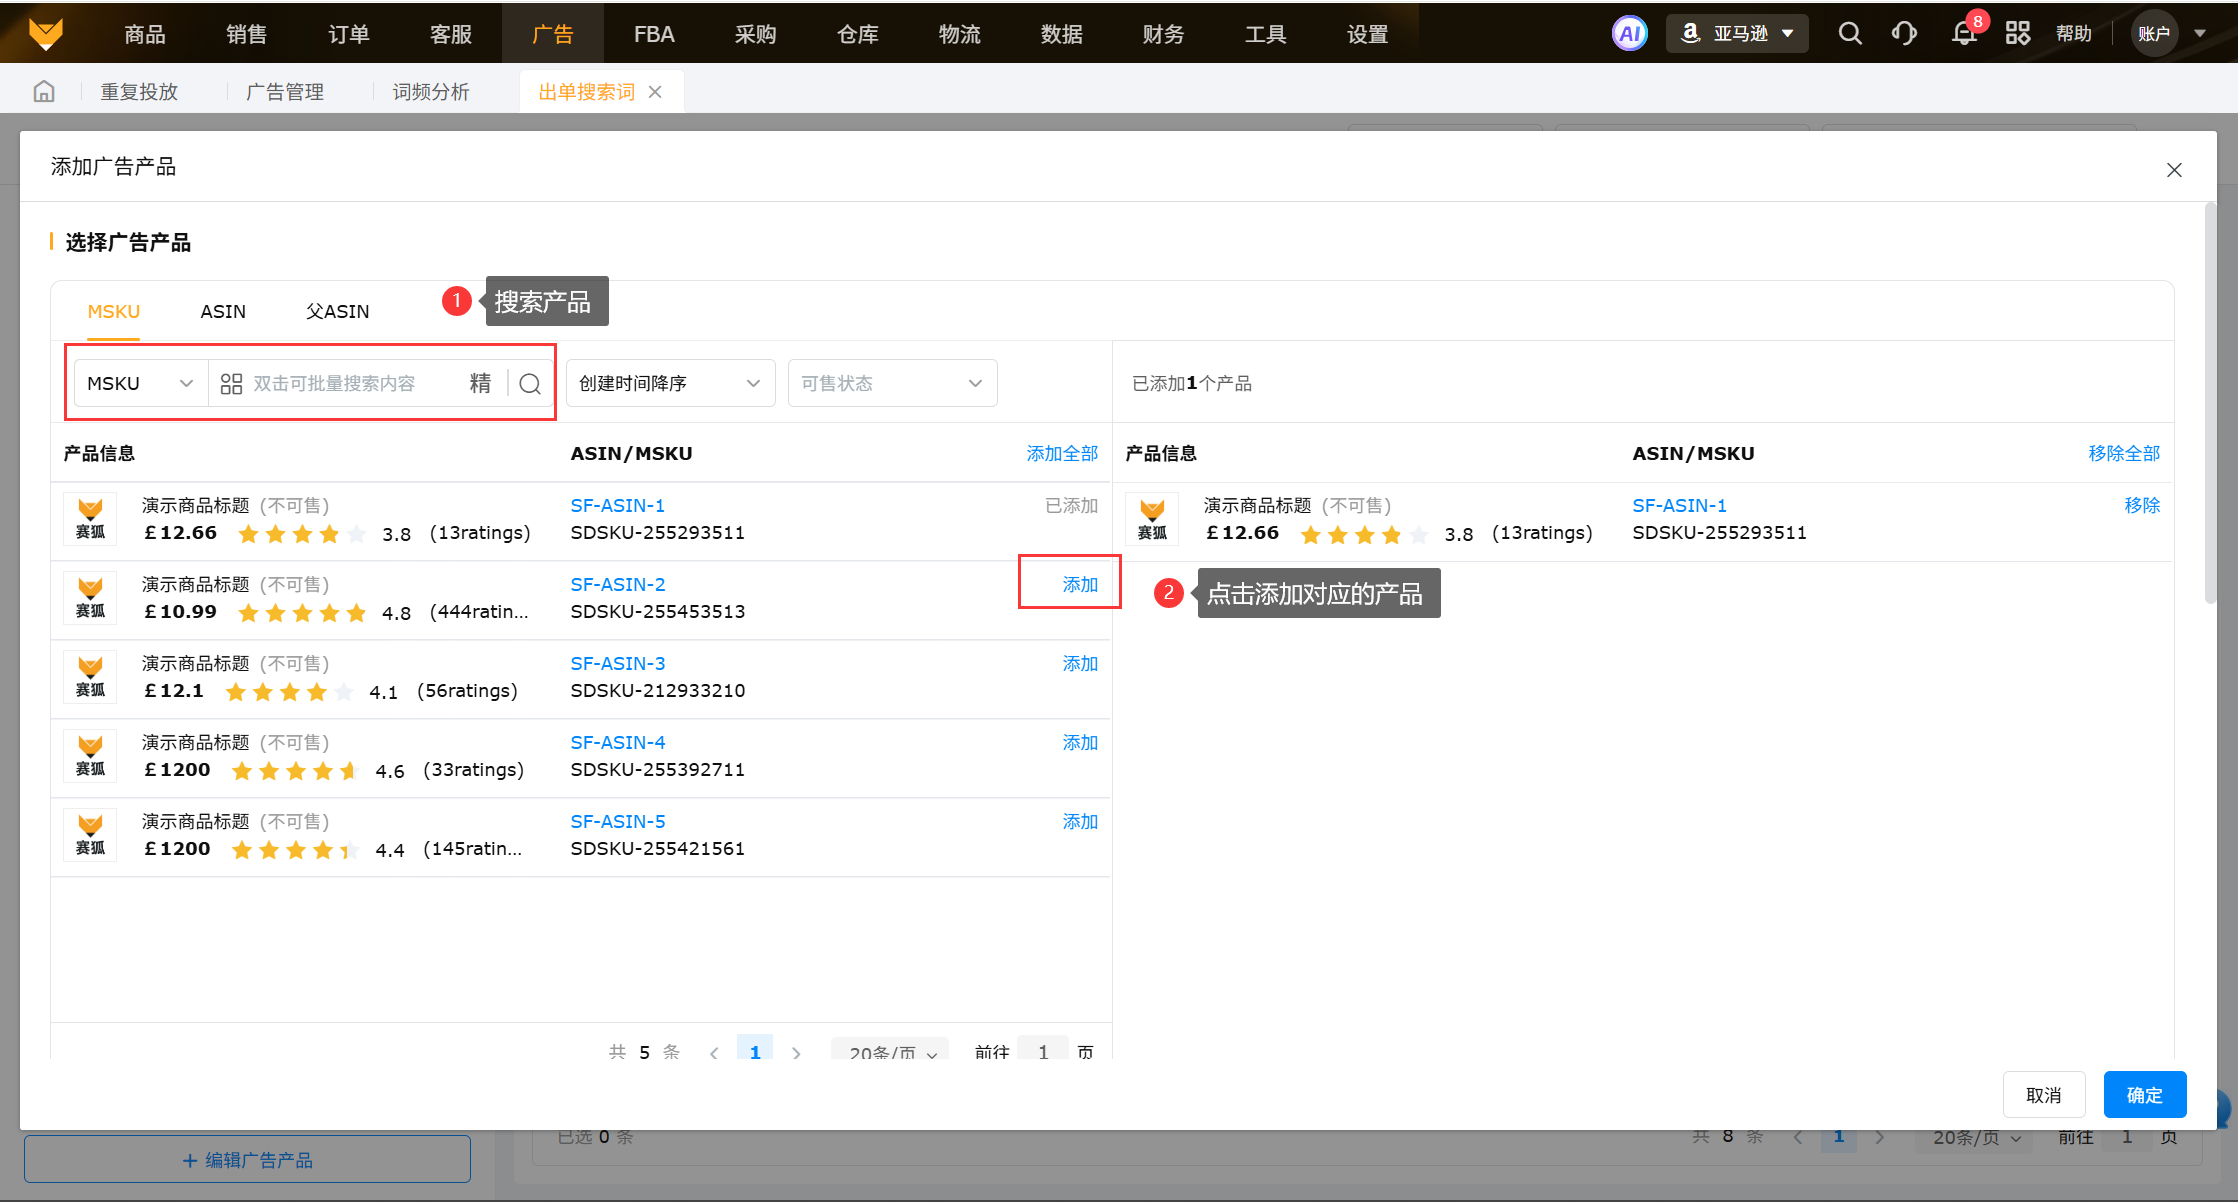Click the home icon in tab bar
2238x1202 pixels.
tap(44, 92)
